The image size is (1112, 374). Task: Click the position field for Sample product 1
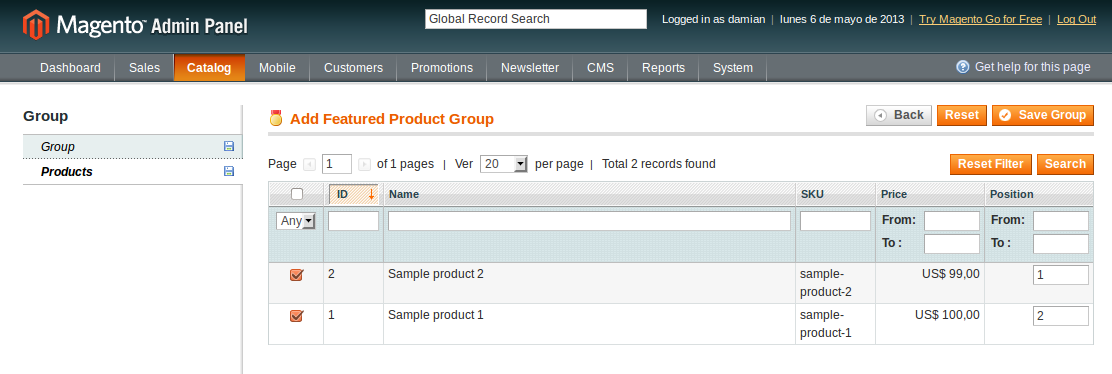(1061, 316)
